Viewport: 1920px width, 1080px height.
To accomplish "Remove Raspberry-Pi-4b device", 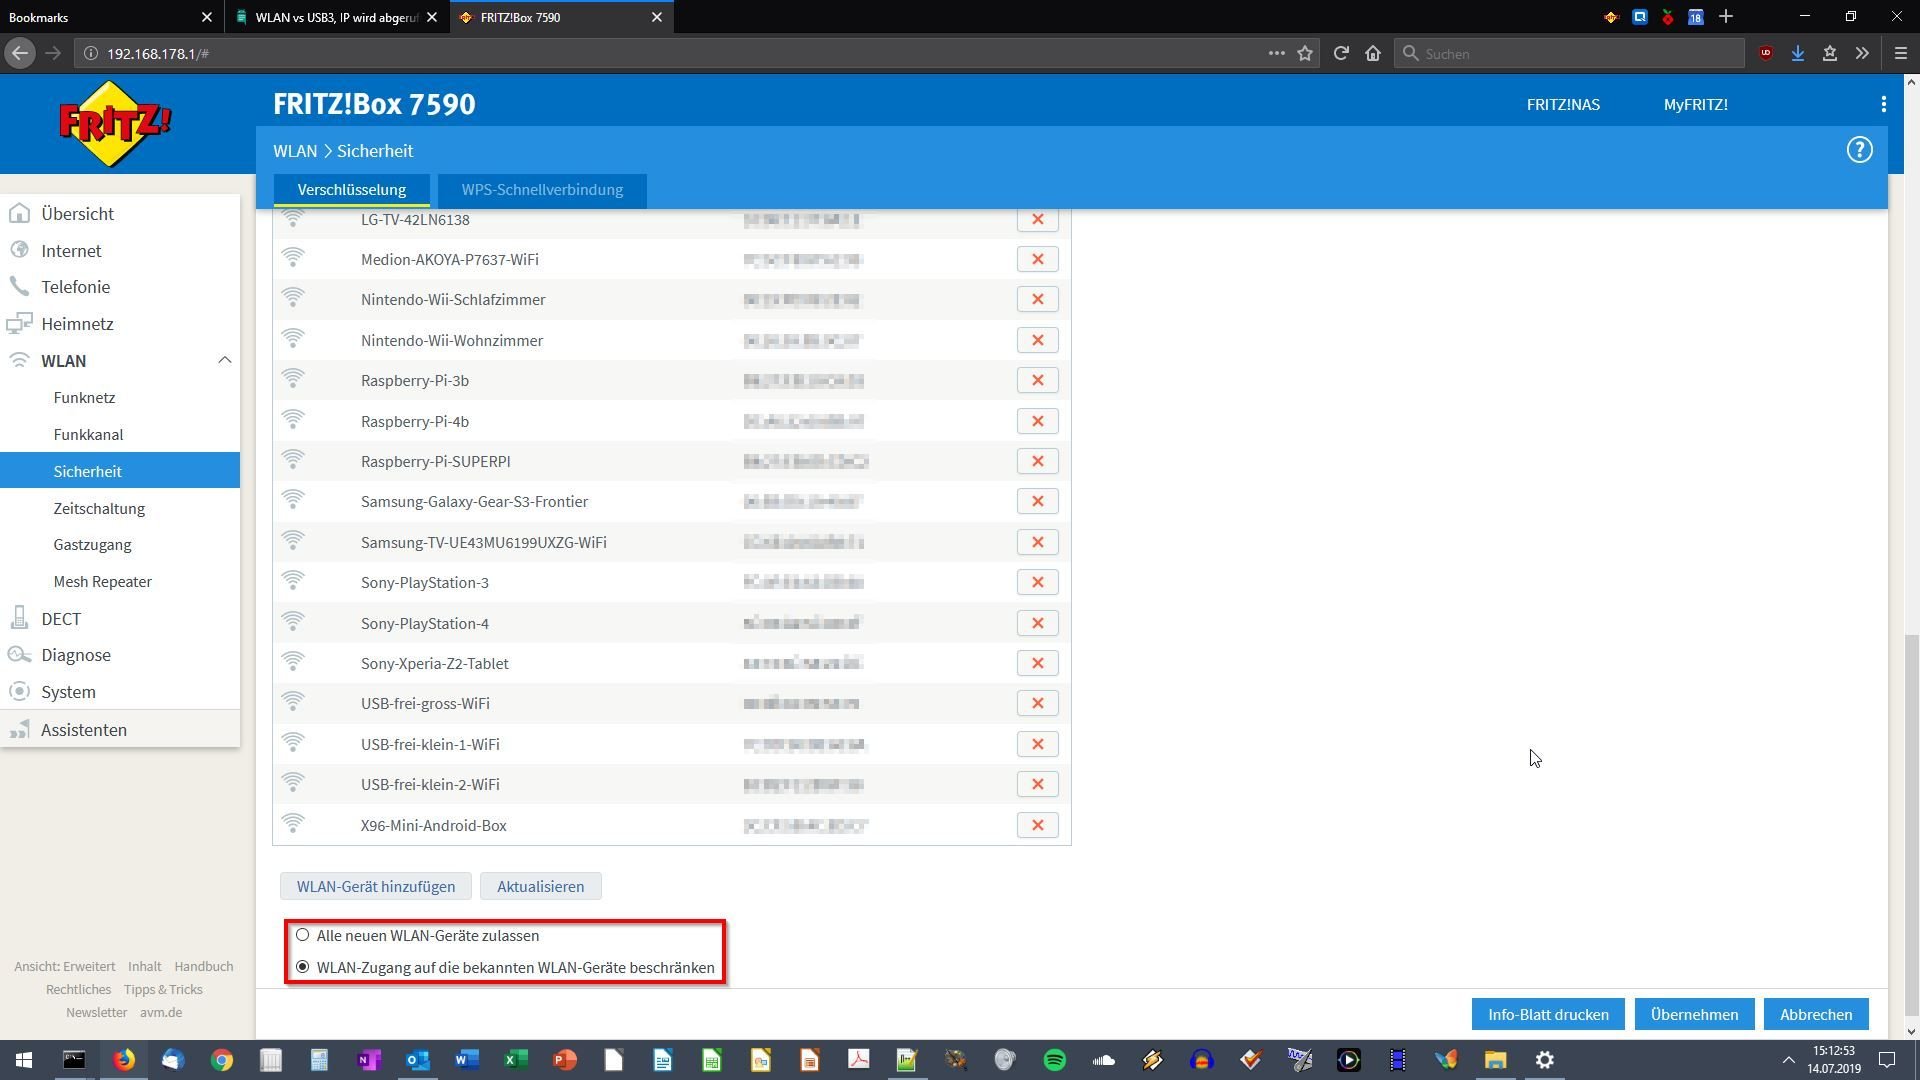I will (x=1037, y=421).
